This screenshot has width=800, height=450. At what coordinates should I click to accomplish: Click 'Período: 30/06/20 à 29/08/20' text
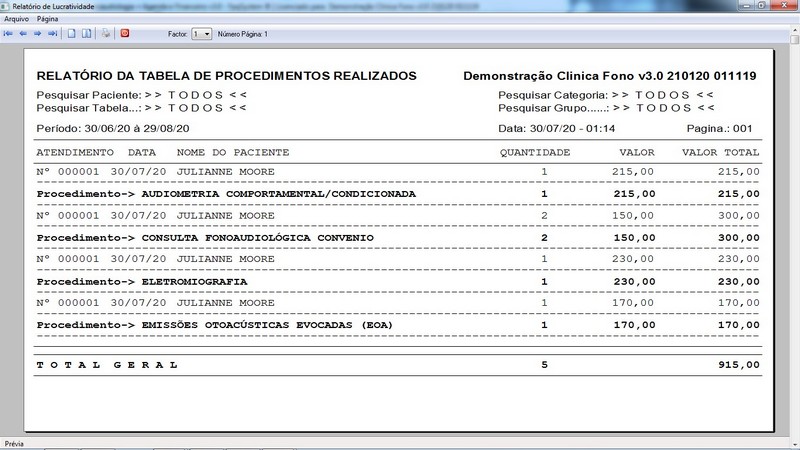coord(113,129)
